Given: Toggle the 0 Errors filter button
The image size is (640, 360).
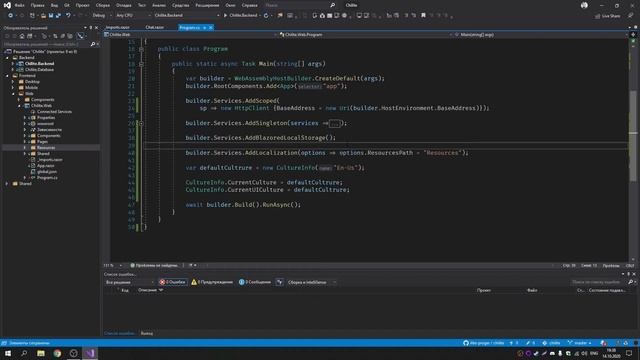Looking at the screenshot, I should click(173, 282).
